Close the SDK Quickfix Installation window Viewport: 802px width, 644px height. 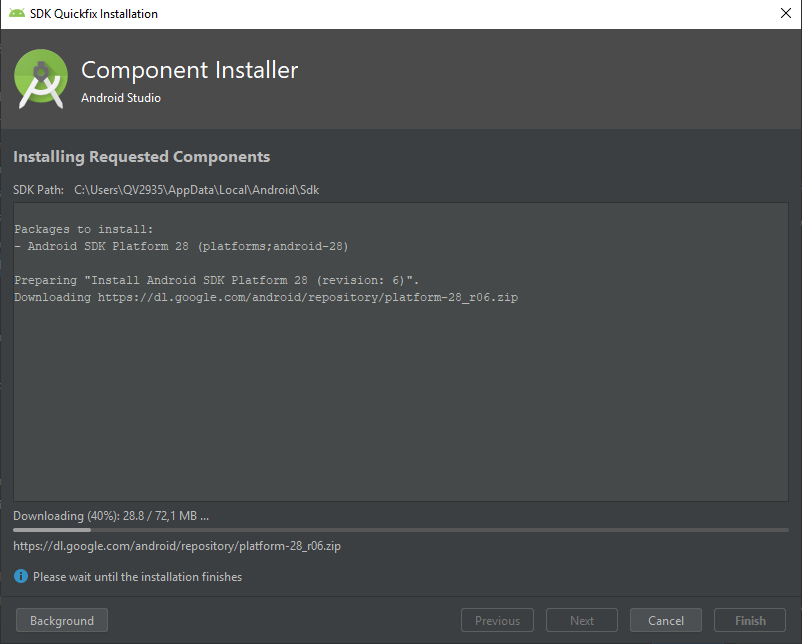785,14
